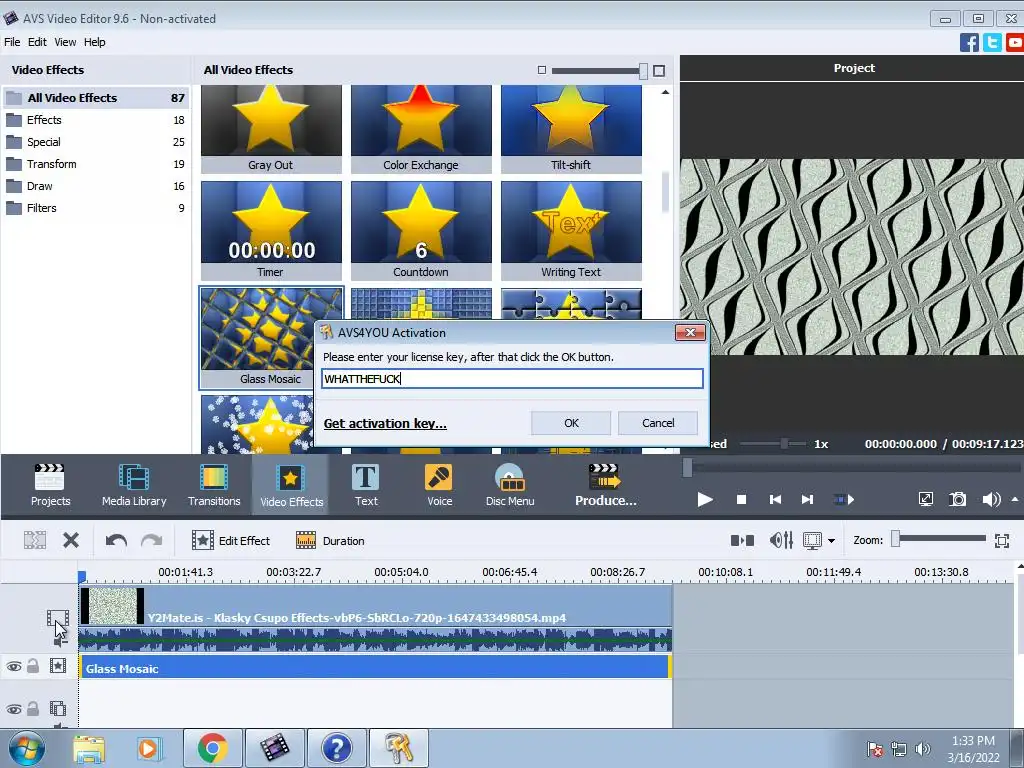The width and height of the screenshot is (1024, 768).
Task: Select the Countdown effect thumbnail
Action: click(421, 231)
